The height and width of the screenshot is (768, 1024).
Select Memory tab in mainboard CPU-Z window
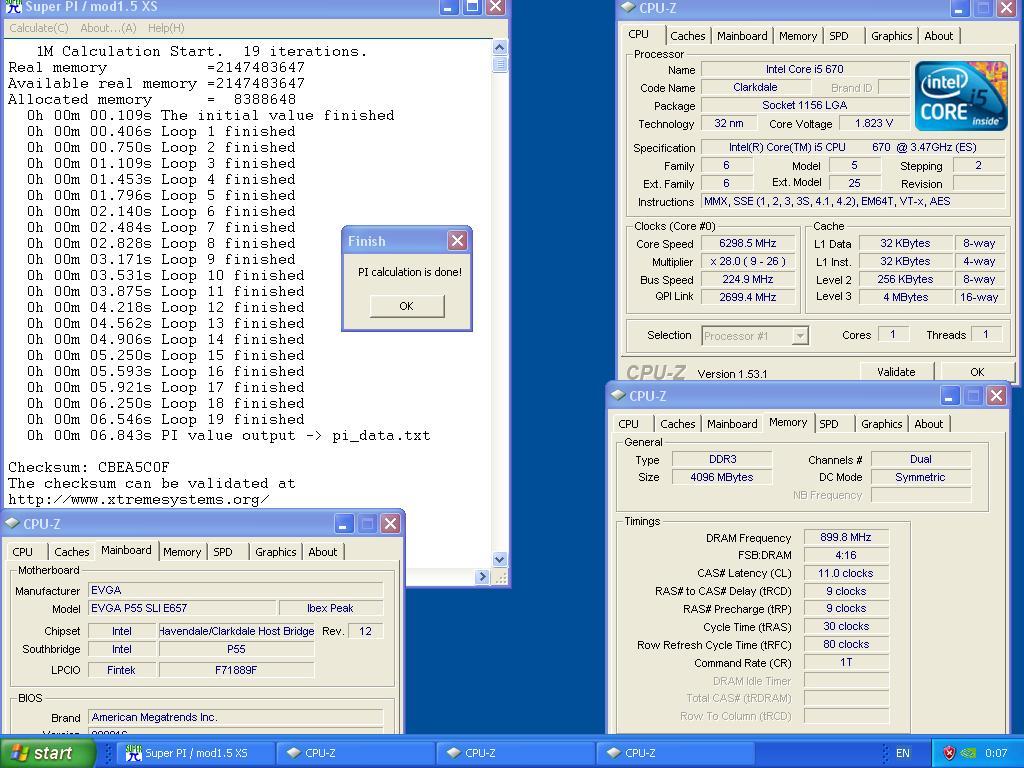182,552
